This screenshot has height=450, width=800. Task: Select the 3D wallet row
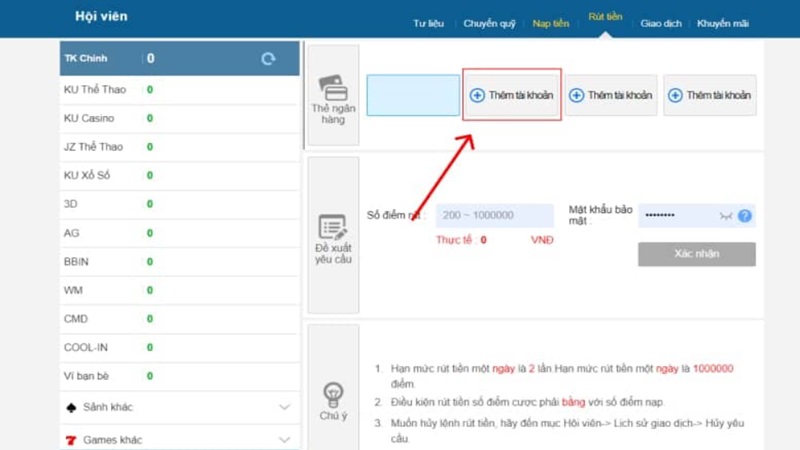[x=179, y=204]
